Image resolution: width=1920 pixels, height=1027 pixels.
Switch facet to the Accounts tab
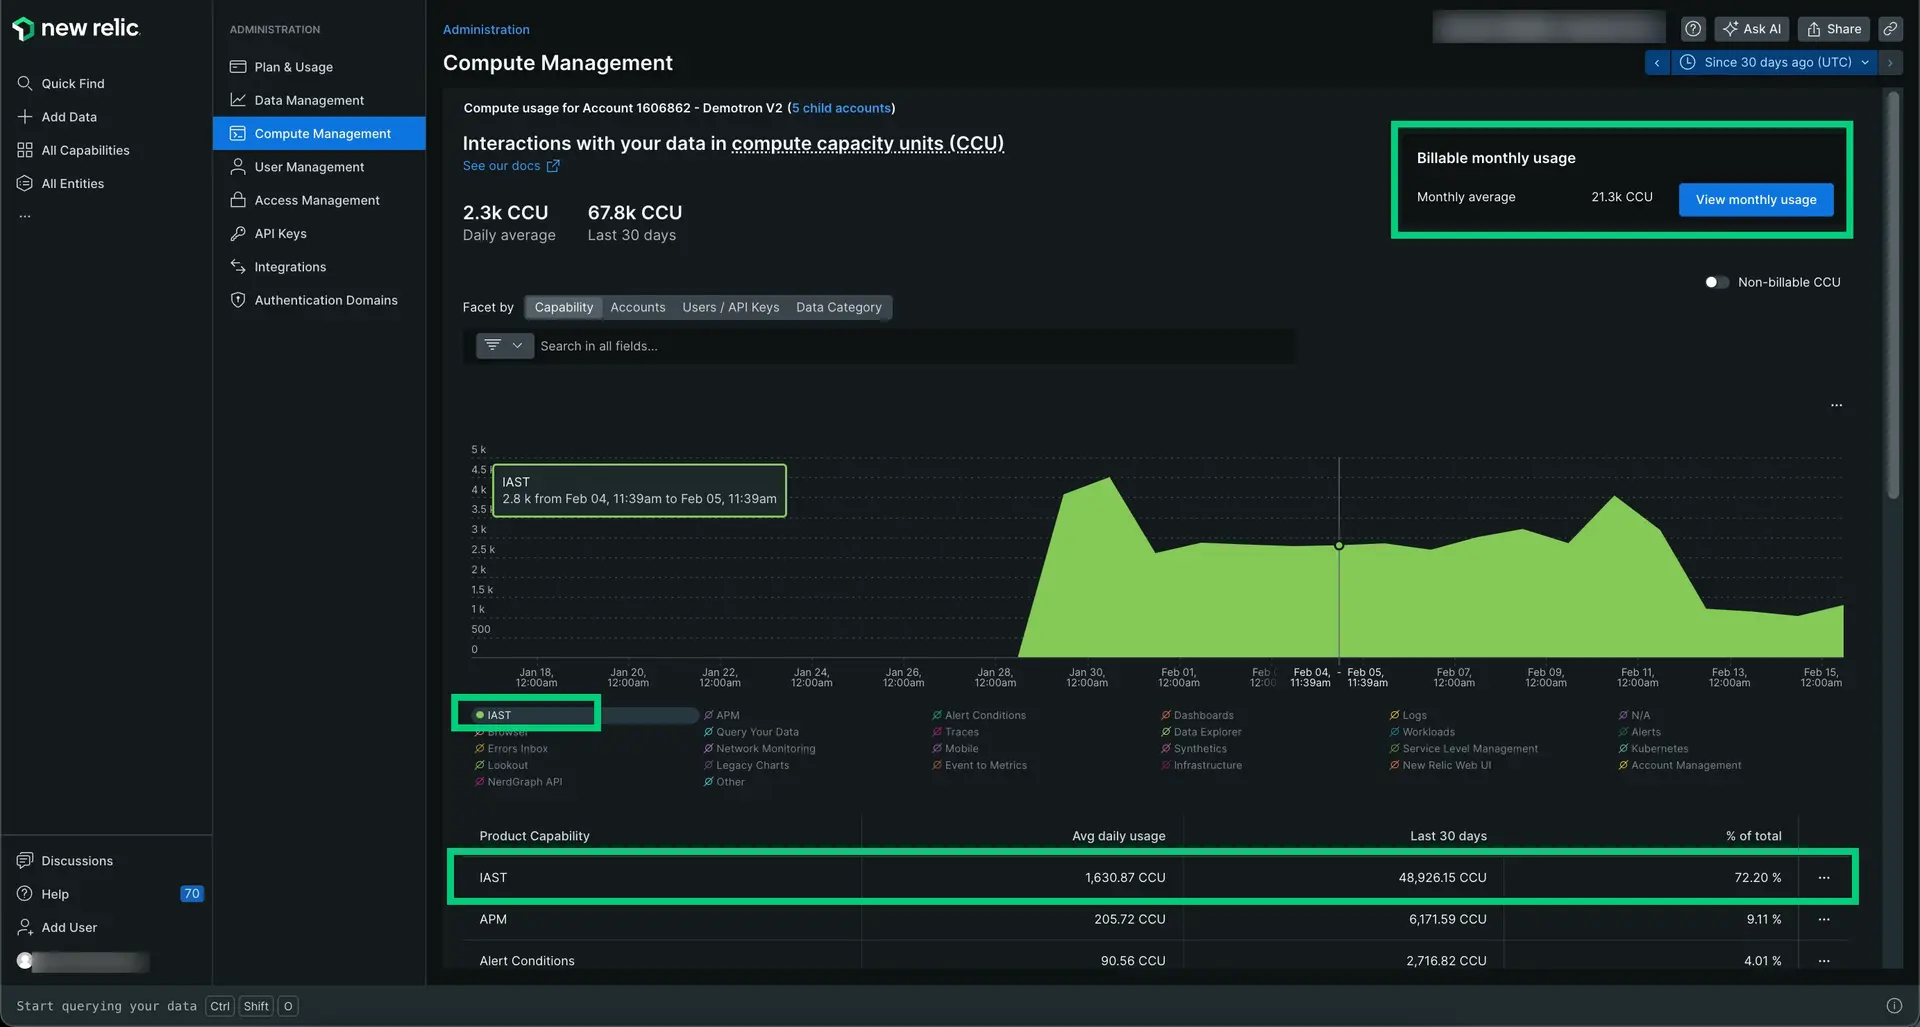tap(637, 307)
